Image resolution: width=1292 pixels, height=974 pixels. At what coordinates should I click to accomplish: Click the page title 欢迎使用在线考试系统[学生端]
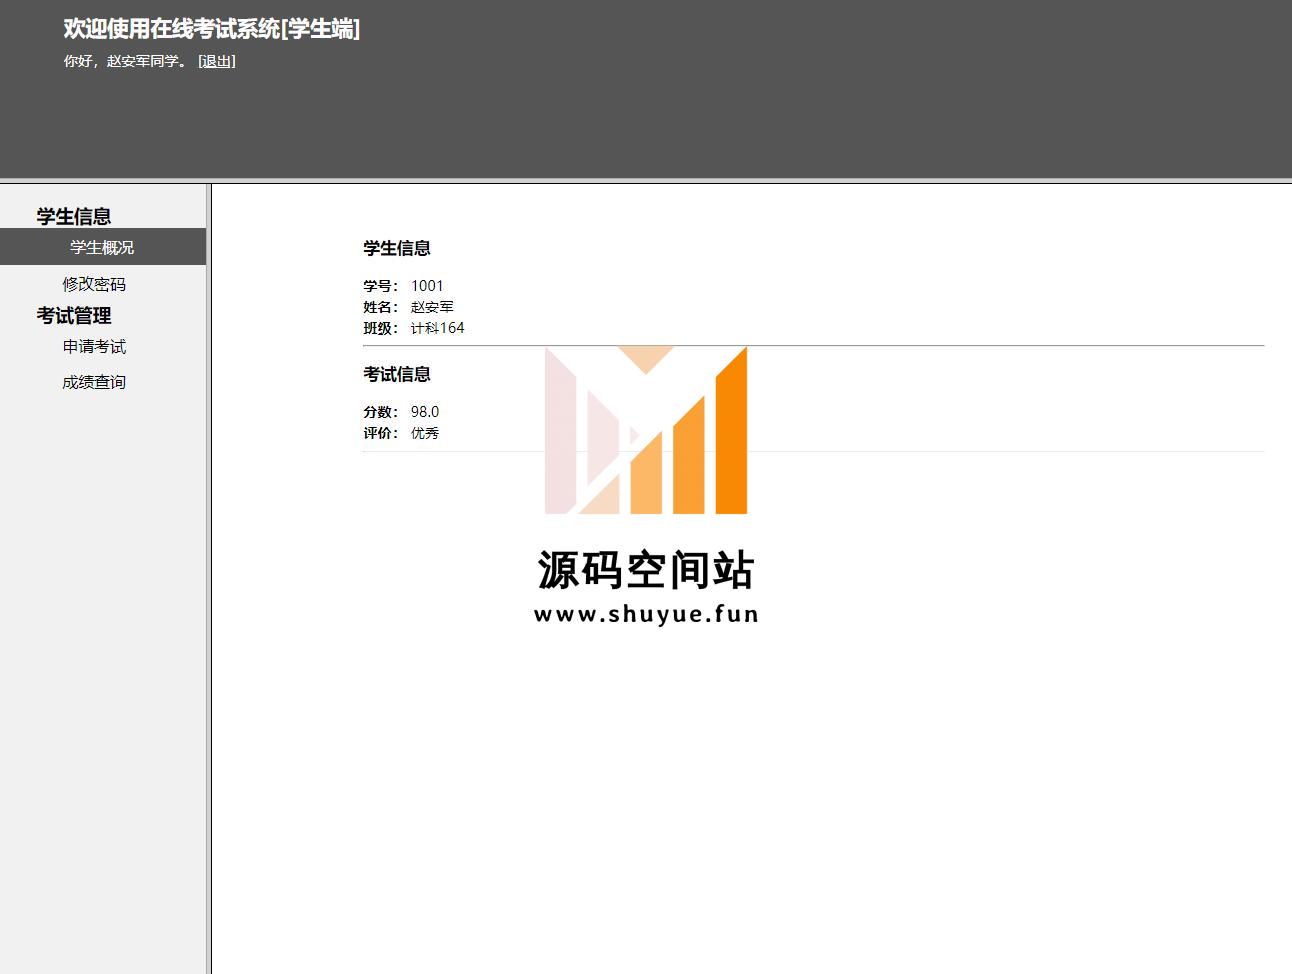point(212,29)
